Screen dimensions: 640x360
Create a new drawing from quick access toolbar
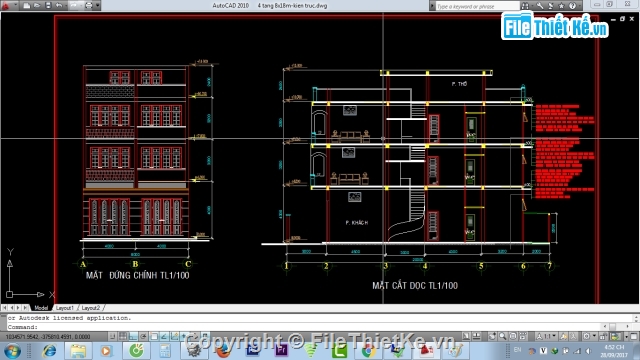tap(27, 5)
